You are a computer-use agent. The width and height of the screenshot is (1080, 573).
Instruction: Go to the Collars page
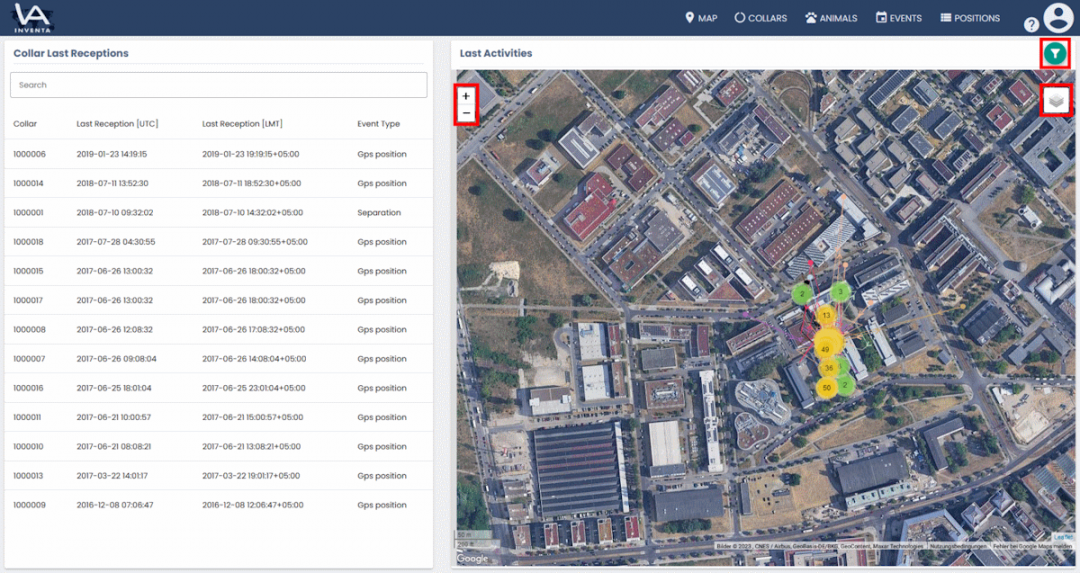coord(760,18)
